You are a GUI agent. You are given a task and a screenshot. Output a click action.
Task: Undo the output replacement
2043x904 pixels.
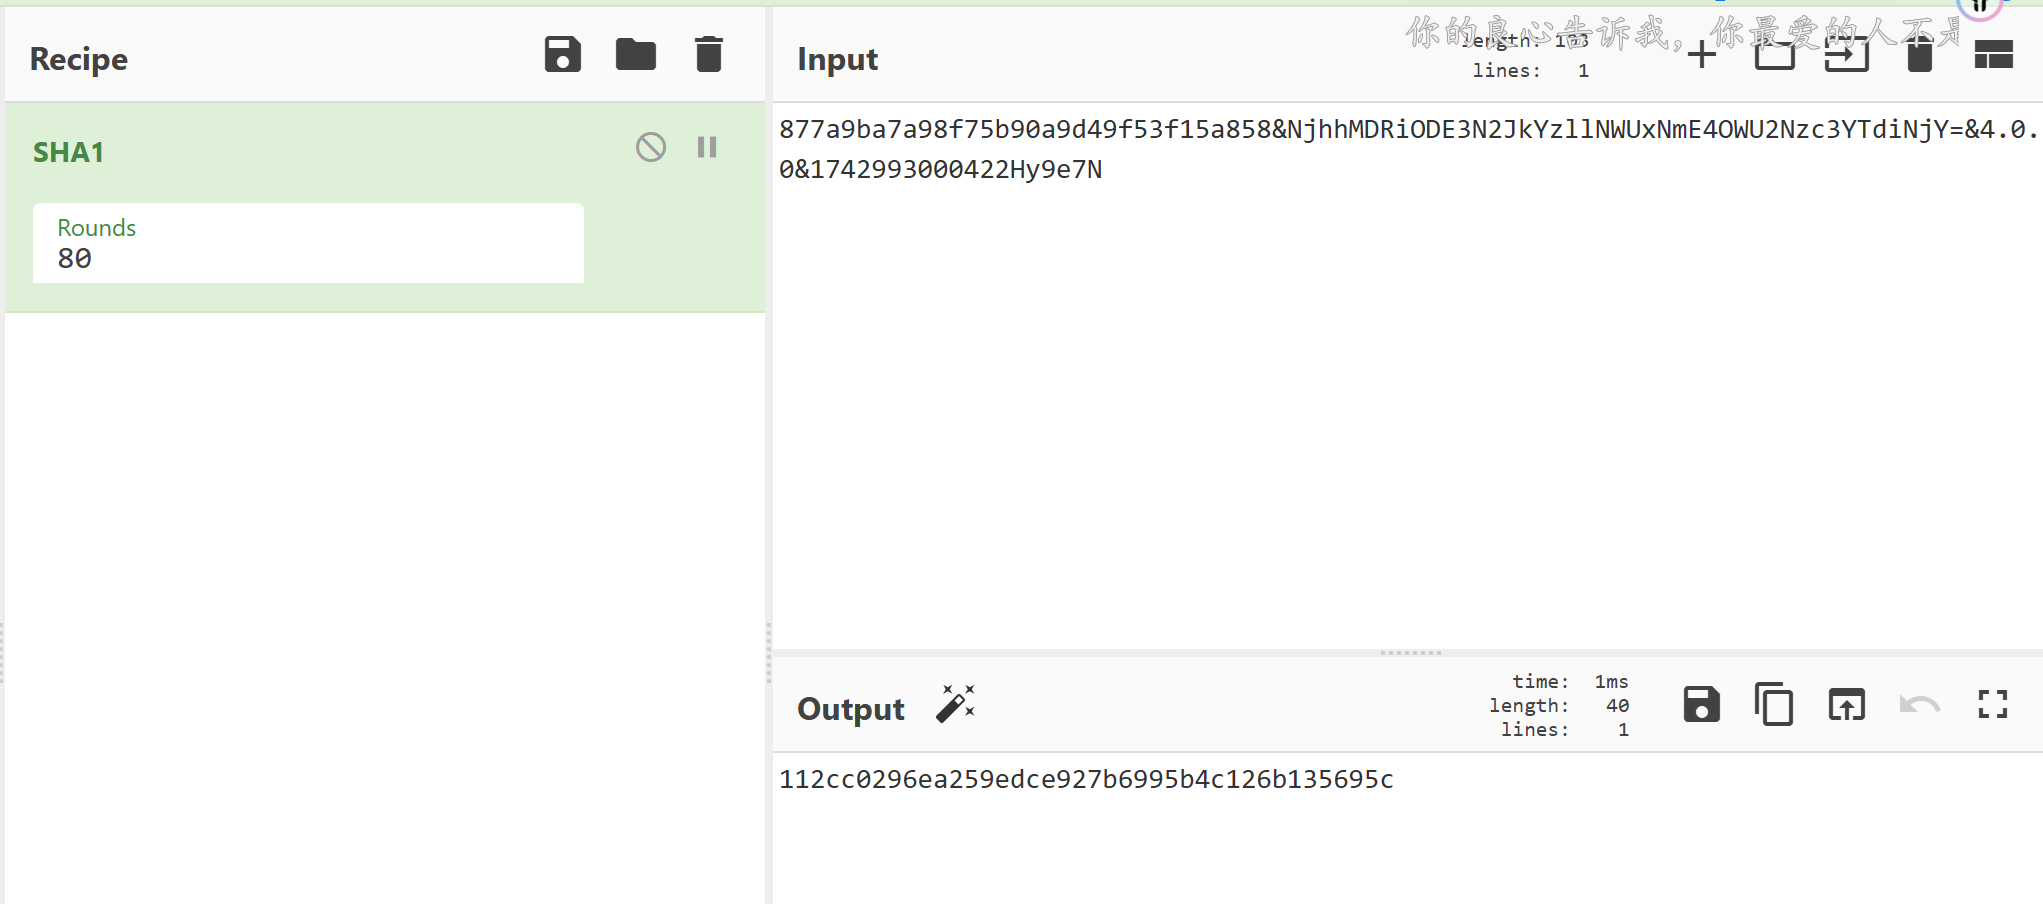point(1919,705)
